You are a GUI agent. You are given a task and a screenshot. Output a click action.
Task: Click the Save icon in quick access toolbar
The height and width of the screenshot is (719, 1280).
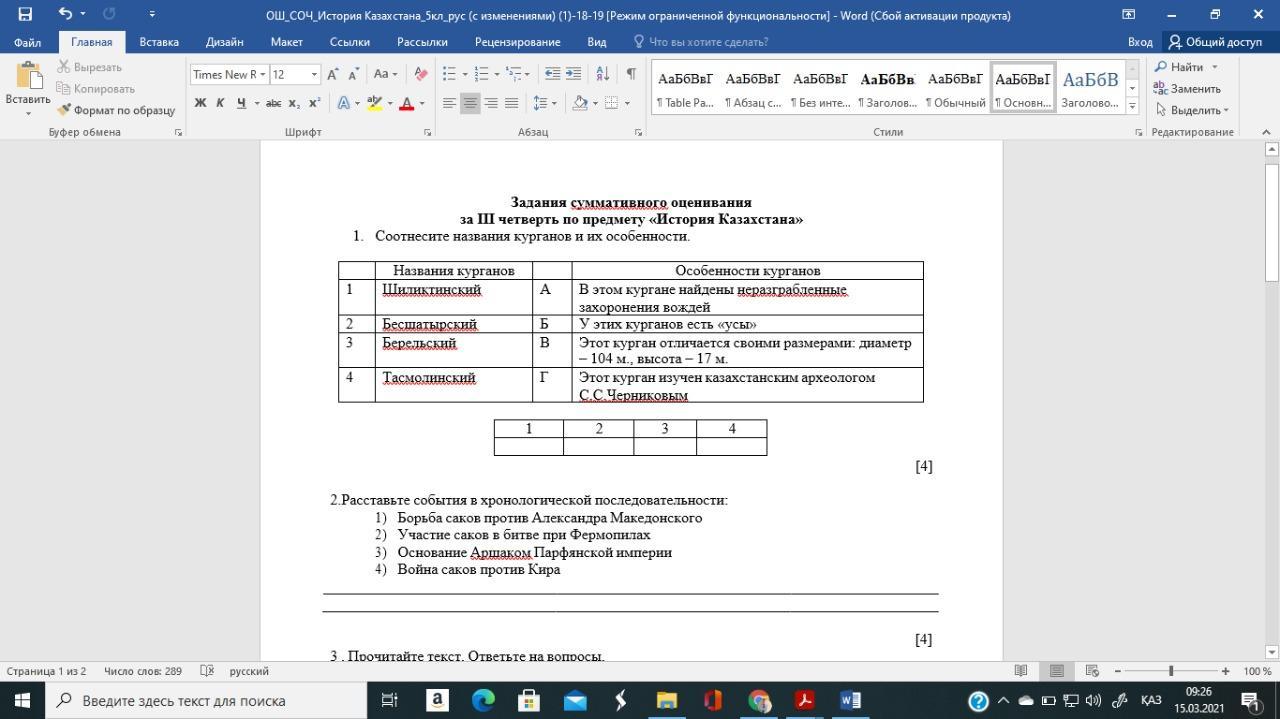point(25,14)
